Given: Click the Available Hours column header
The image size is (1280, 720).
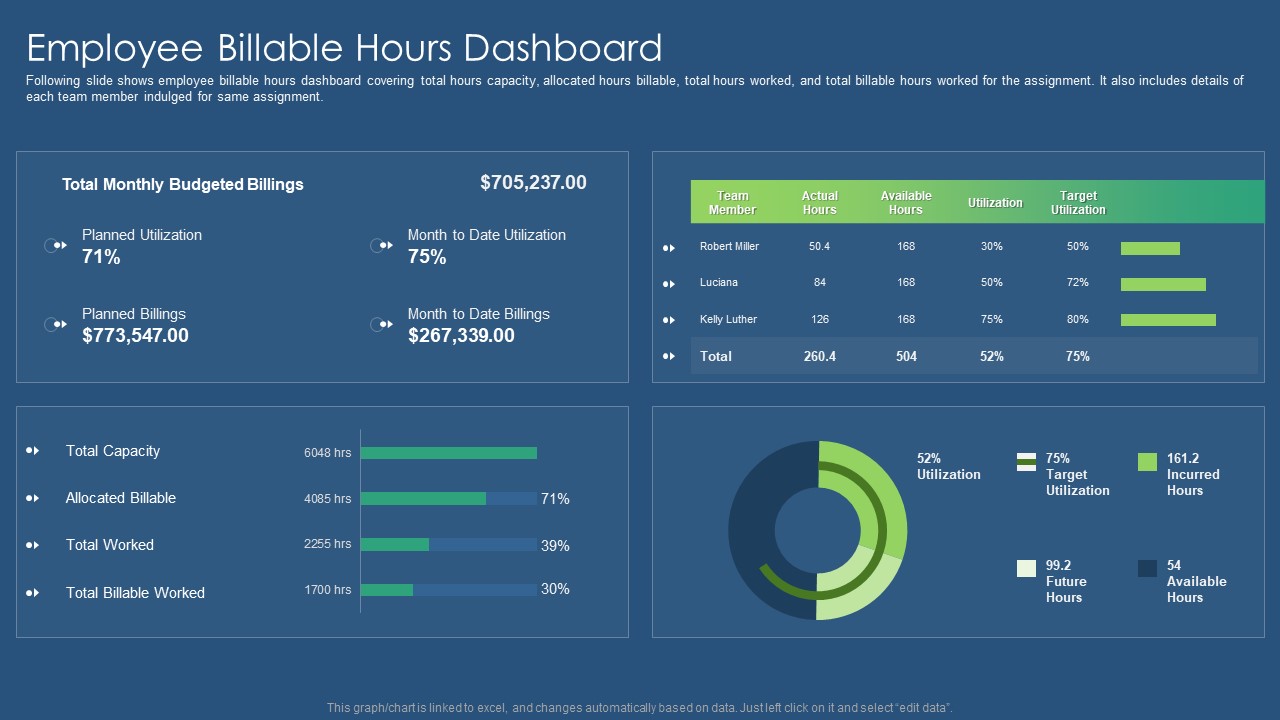Looking at the screenshot, I should (906, 203).
